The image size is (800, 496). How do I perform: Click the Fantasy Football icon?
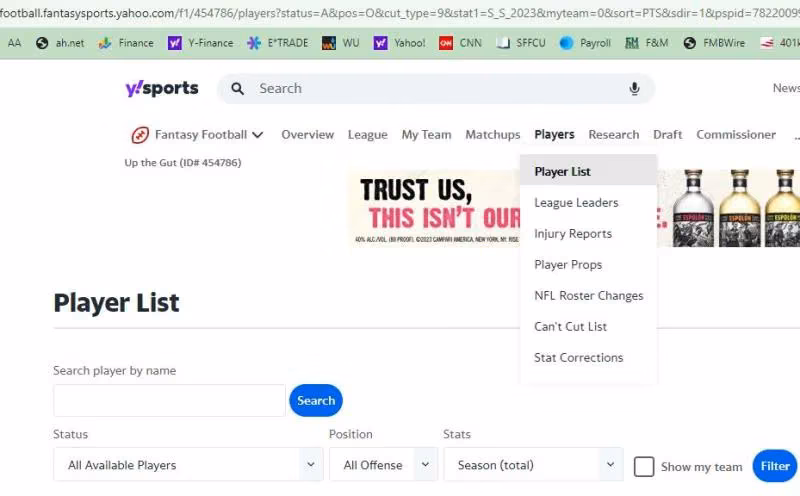pyautogui.click(x=140, y=135)
